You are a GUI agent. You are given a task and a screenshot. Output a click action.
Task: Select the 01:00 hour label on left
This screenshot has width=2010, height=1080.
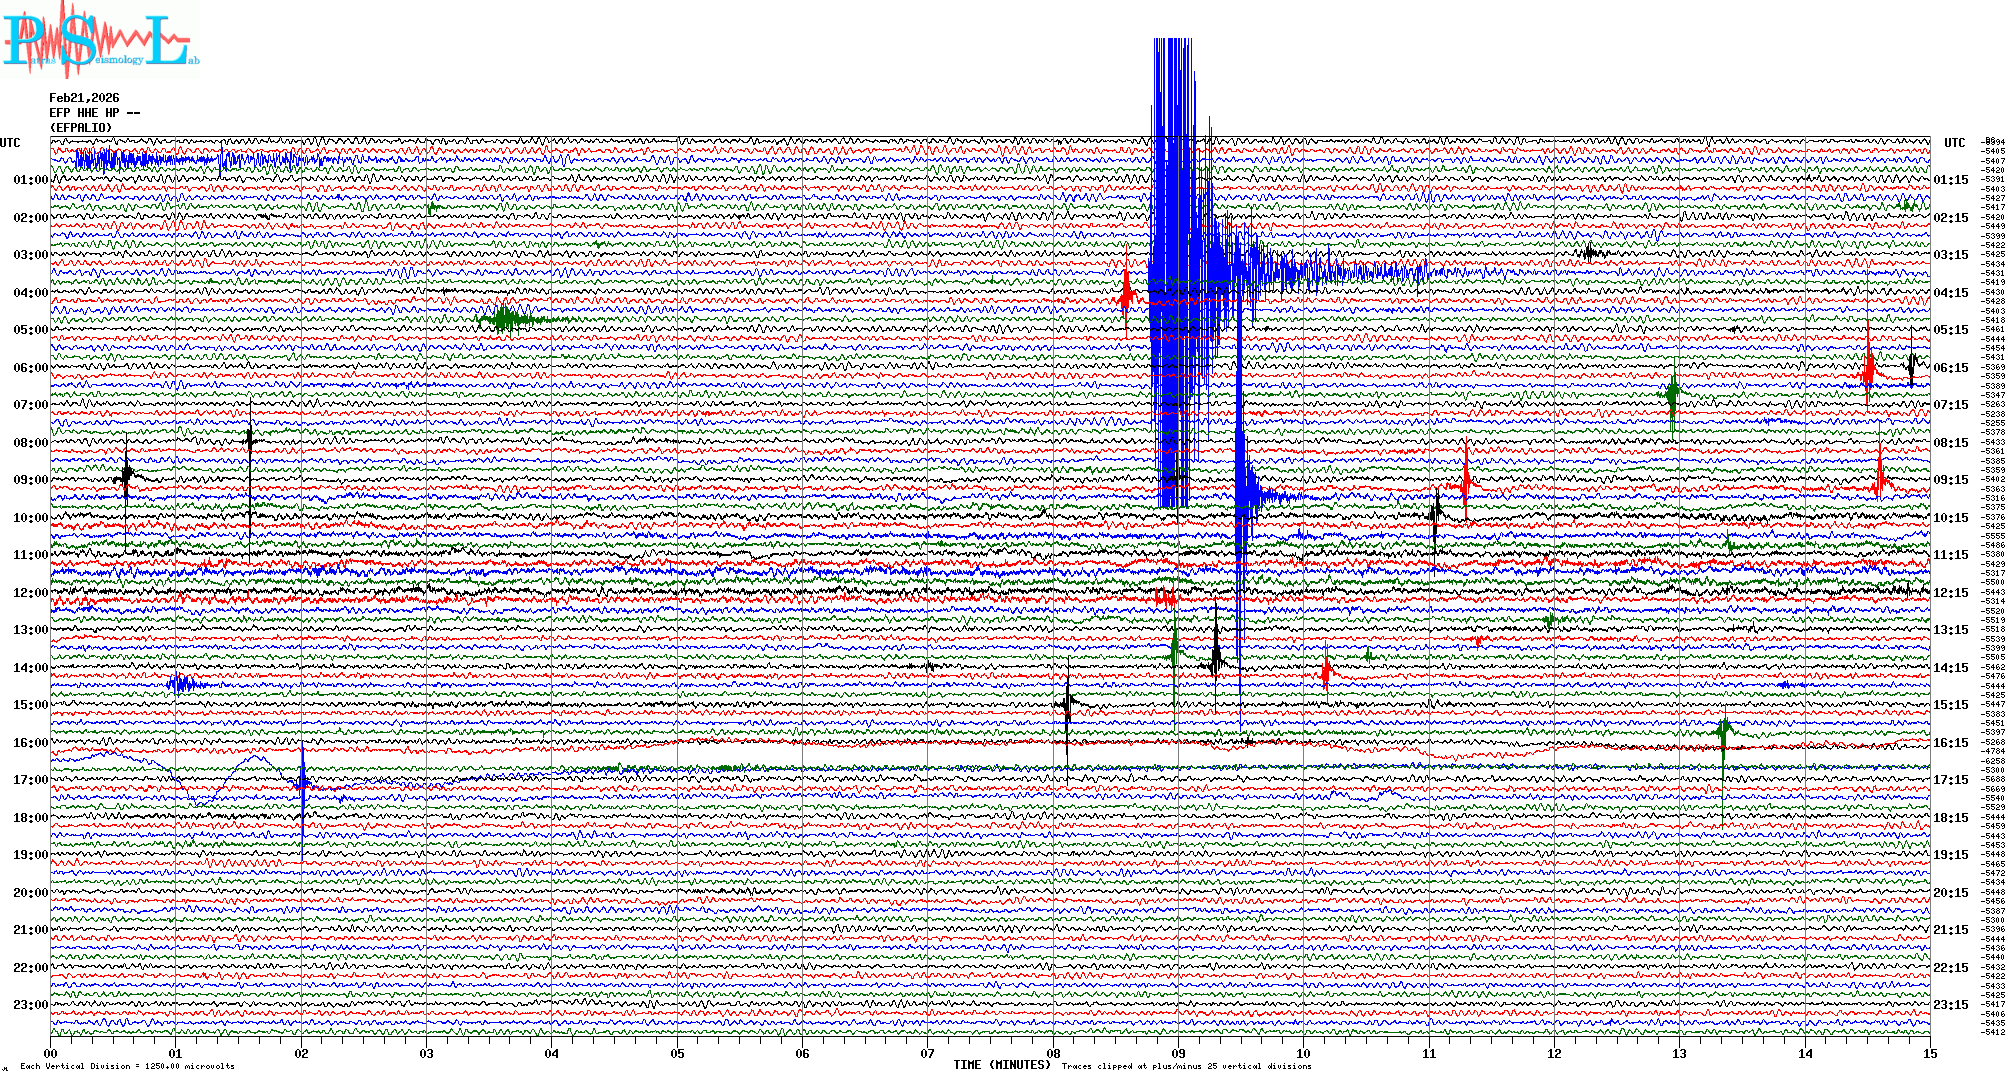(30, 180)
